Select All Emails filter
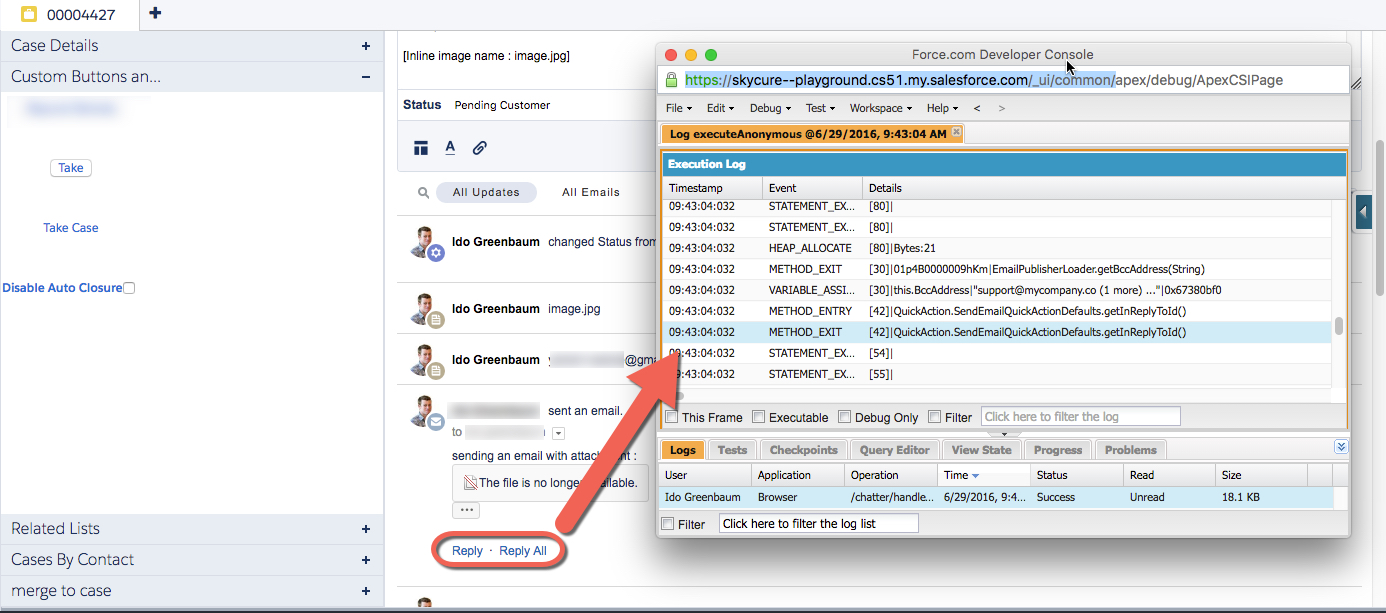 591,193
